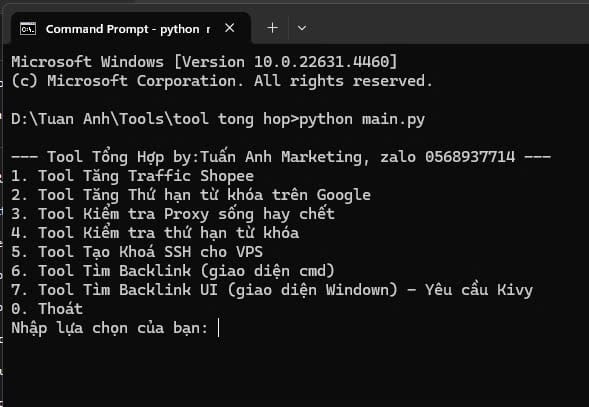The width and height of the screenshot is (589, 407).
Task: Click the 'Tool Tăng Traffic Shopee' line
Action: pyautogui.click(x=133, y=176)
